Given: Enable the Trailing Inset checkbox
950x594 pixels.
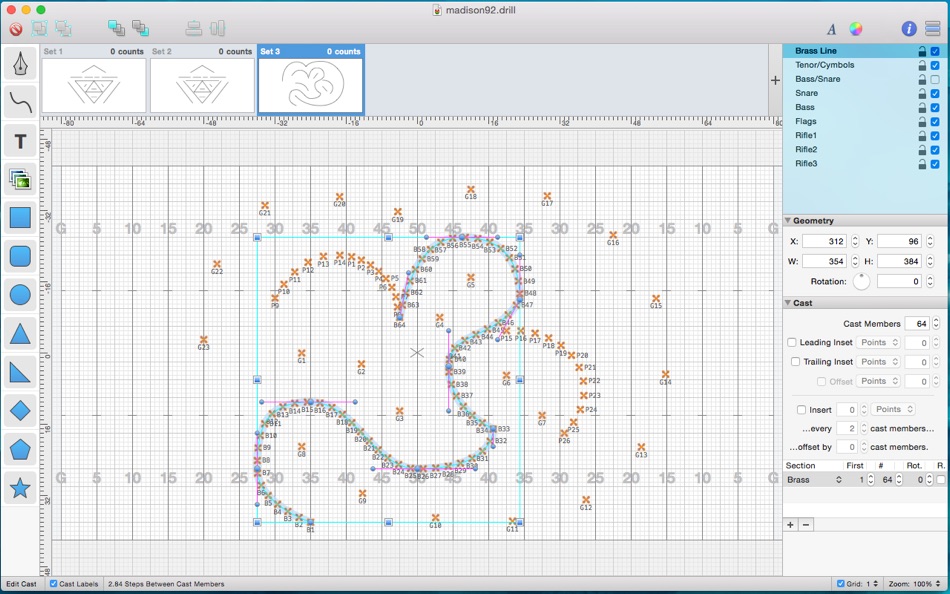Looking at the screenshot, I should tap(796, 362).
